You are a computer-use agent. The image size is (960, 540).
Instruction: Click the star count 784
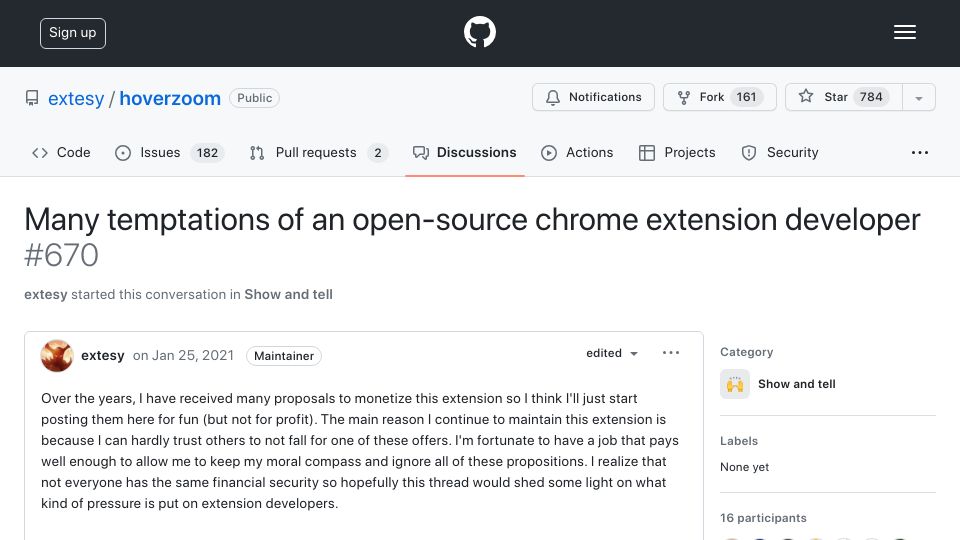click(871, 97)
